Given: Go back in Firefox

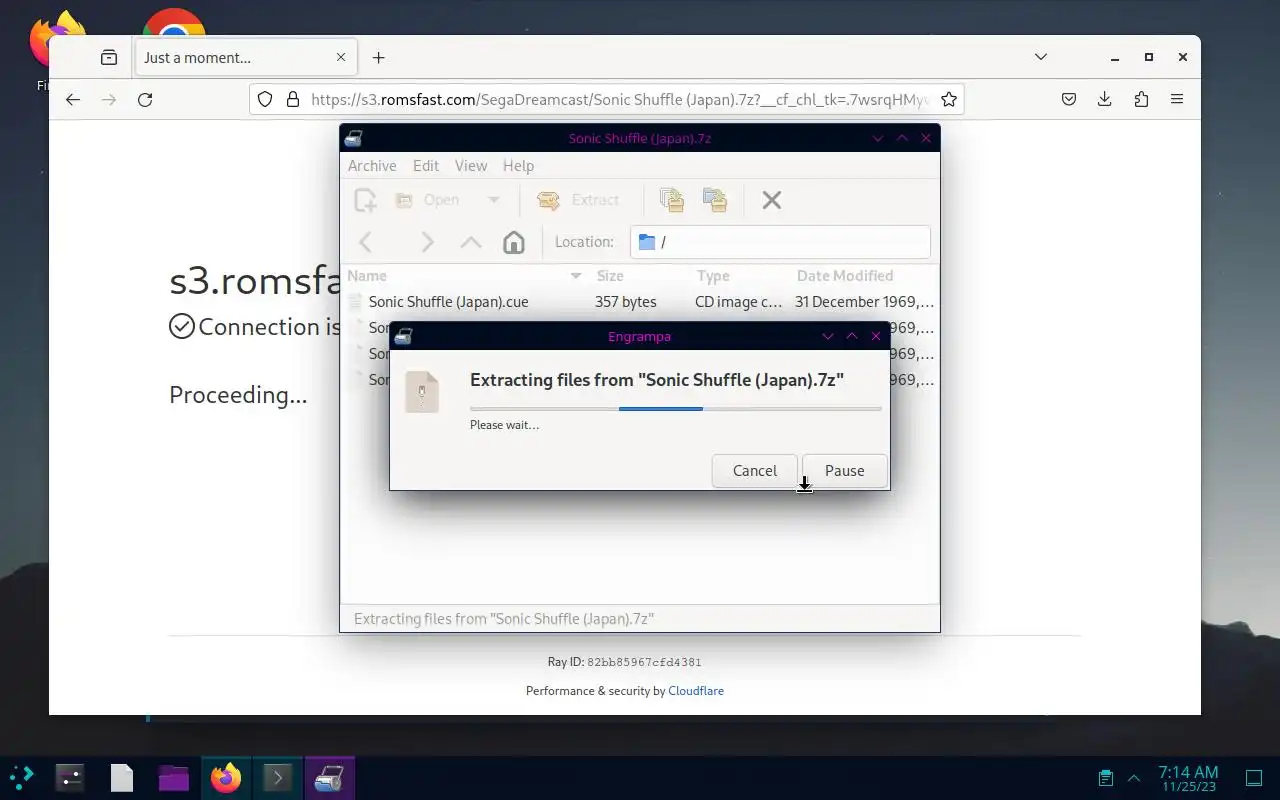Looking at the screenshot, I should 72,99.
